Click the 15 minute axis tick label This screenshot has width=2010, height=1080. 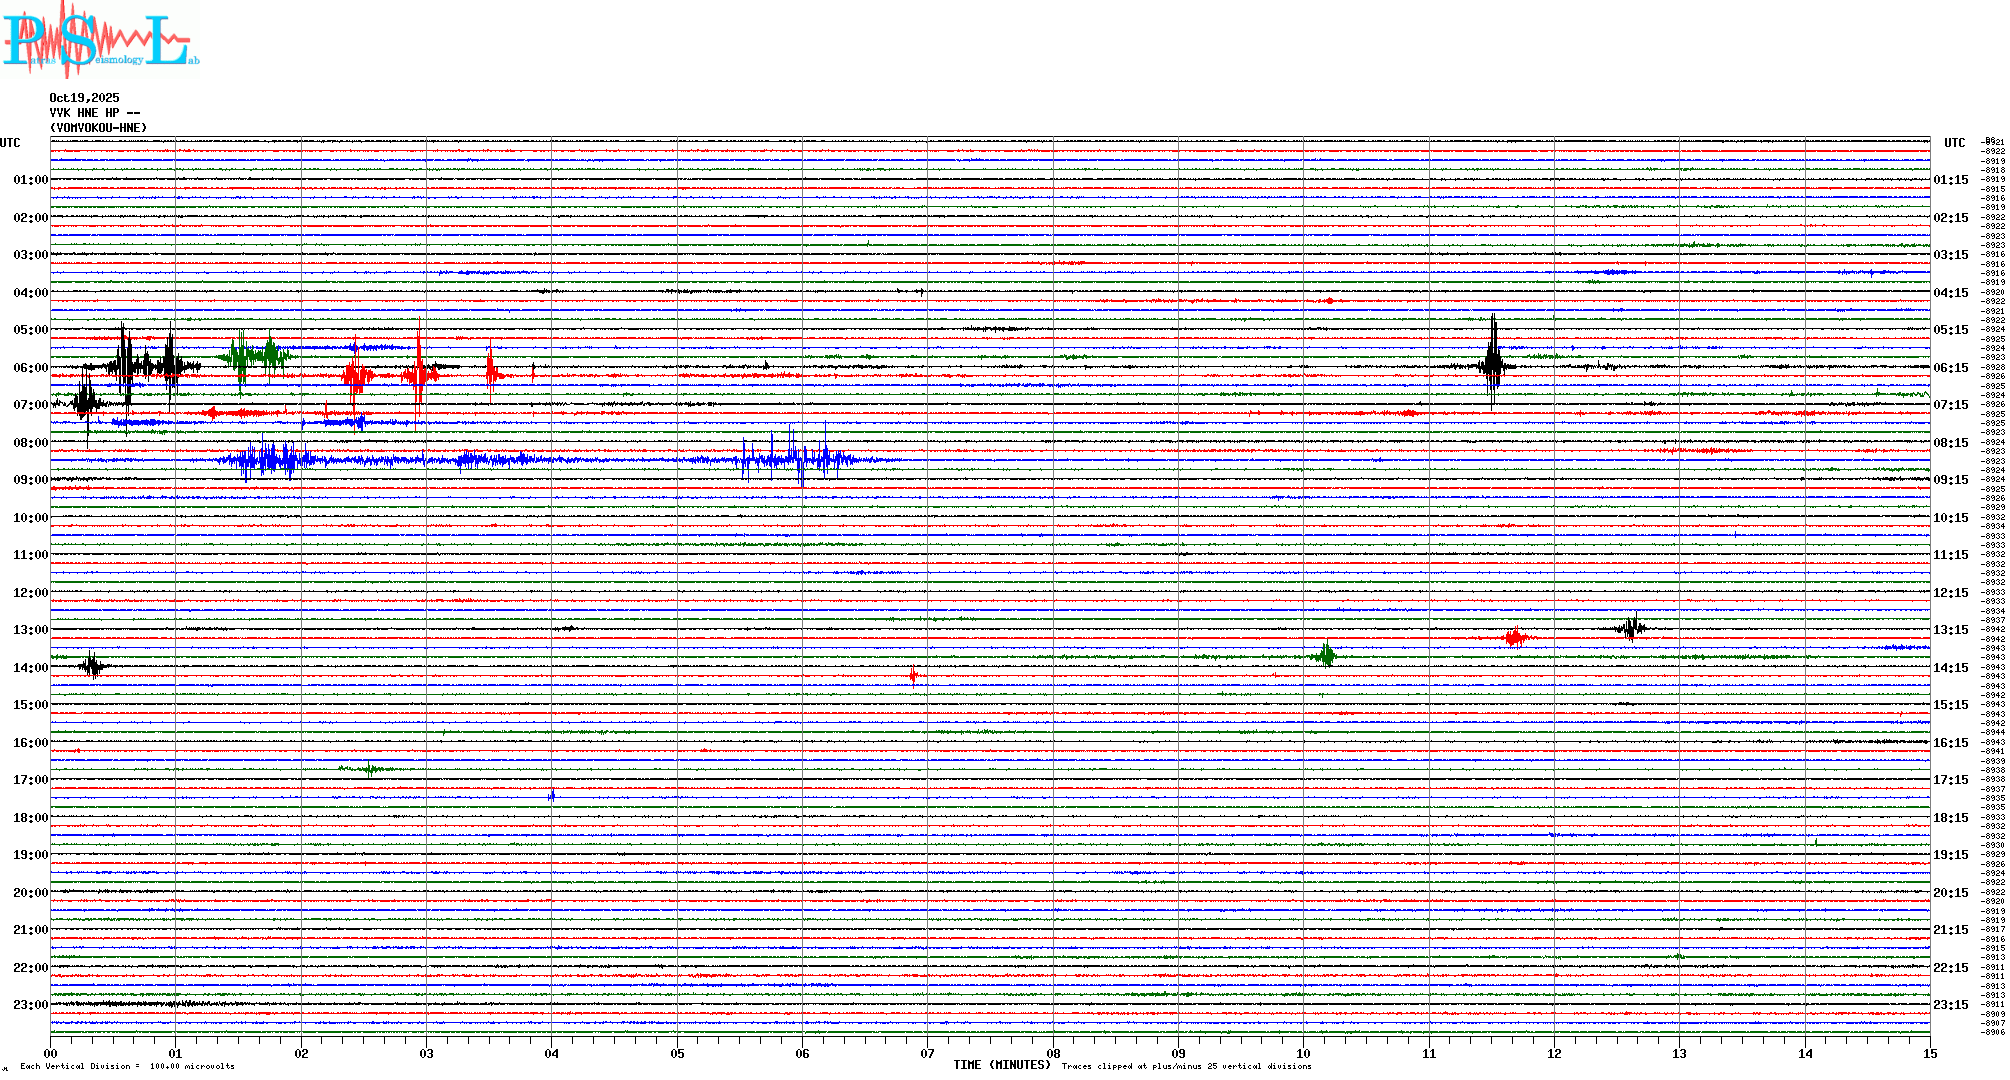click(1929, 1054)
